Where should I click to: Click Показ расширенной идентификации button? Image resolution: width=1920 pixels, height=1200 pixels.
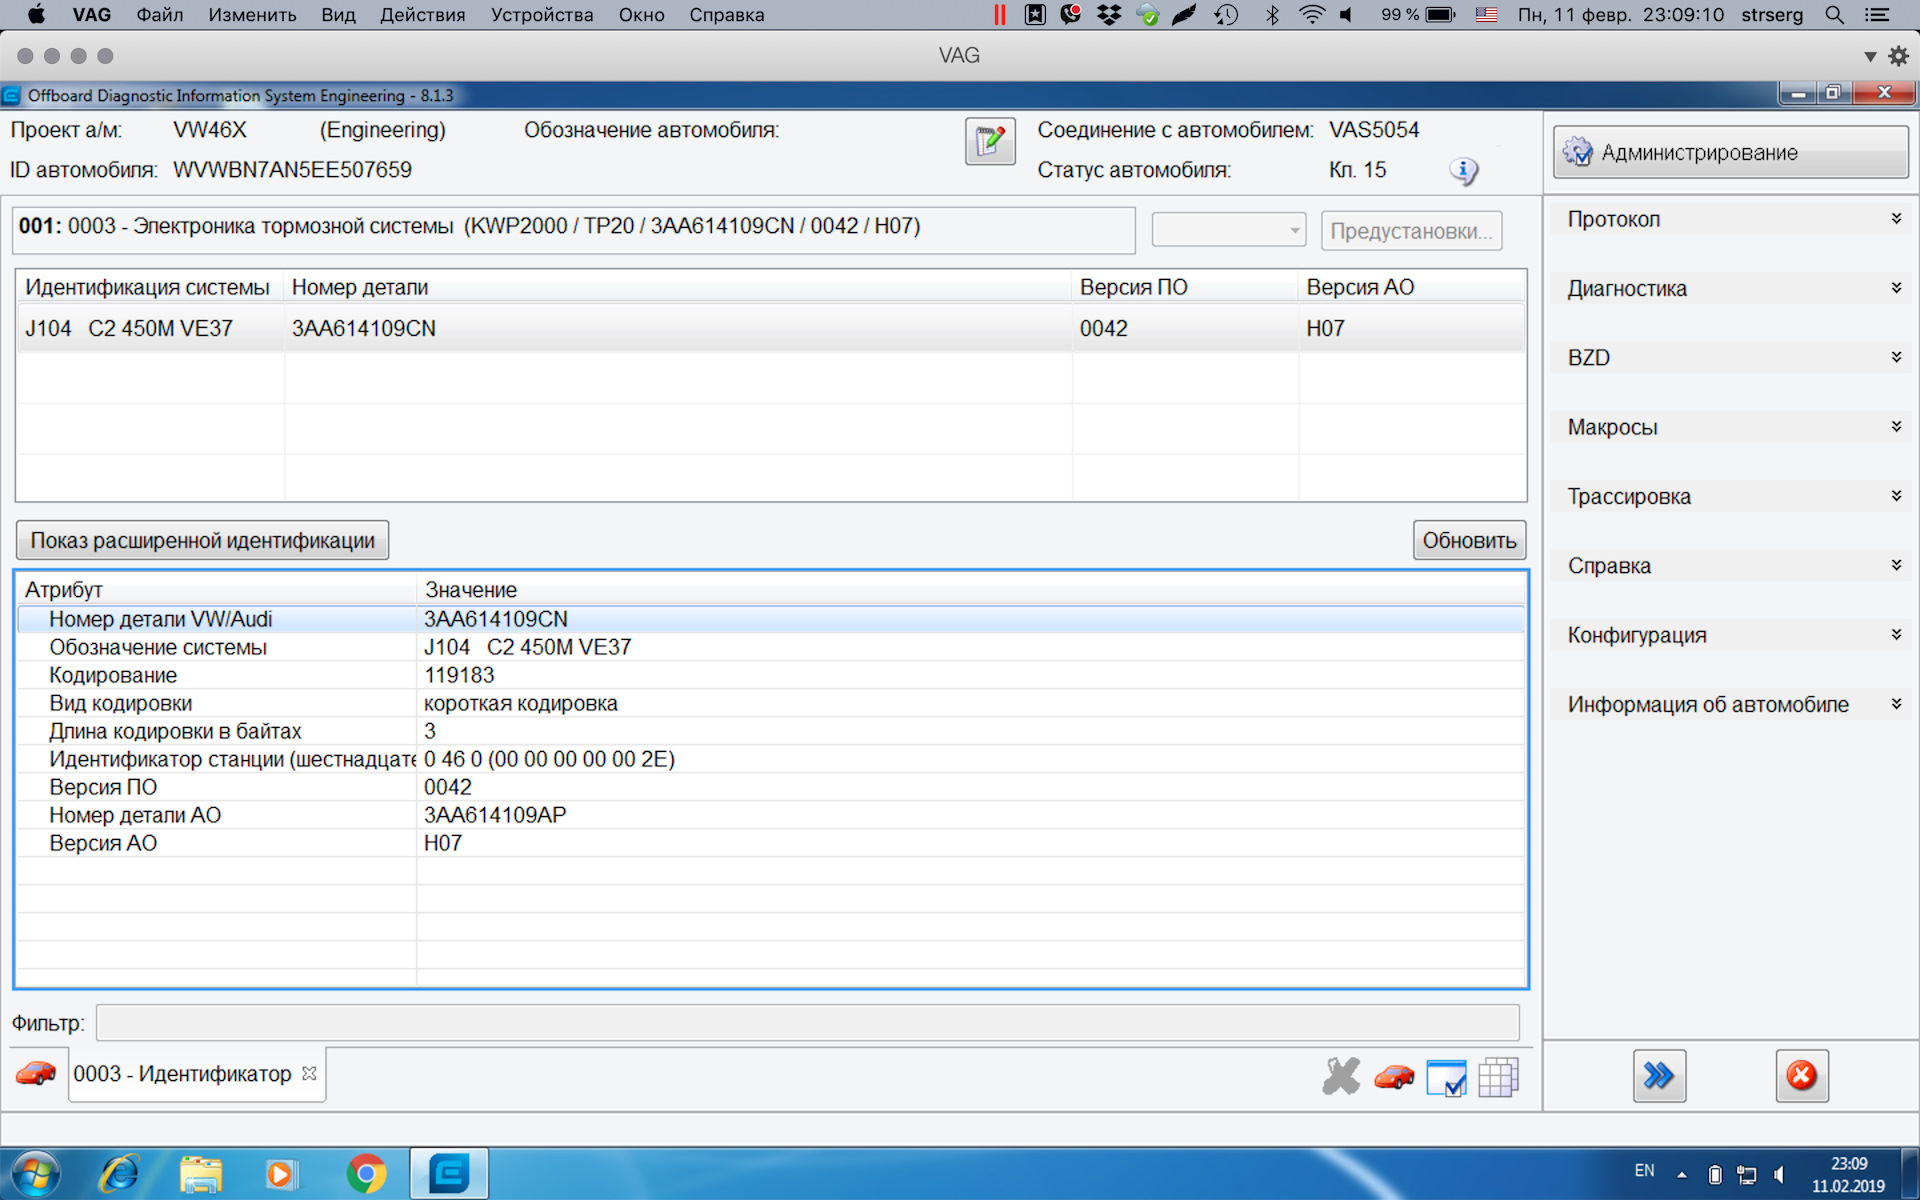[x=202, y=541]
